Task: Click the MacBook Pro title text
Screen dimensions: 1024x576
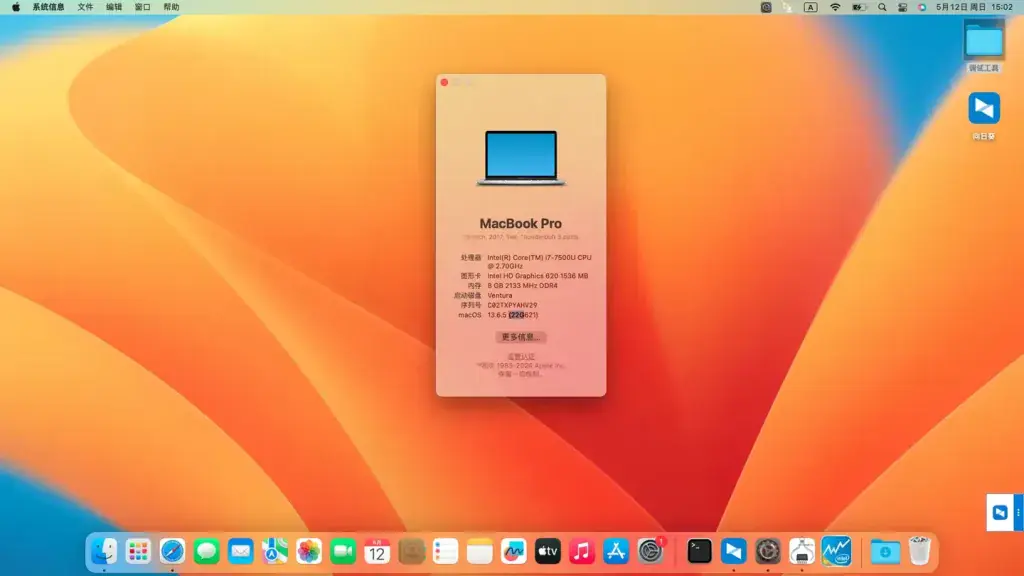Action: [x=520, y=223]
